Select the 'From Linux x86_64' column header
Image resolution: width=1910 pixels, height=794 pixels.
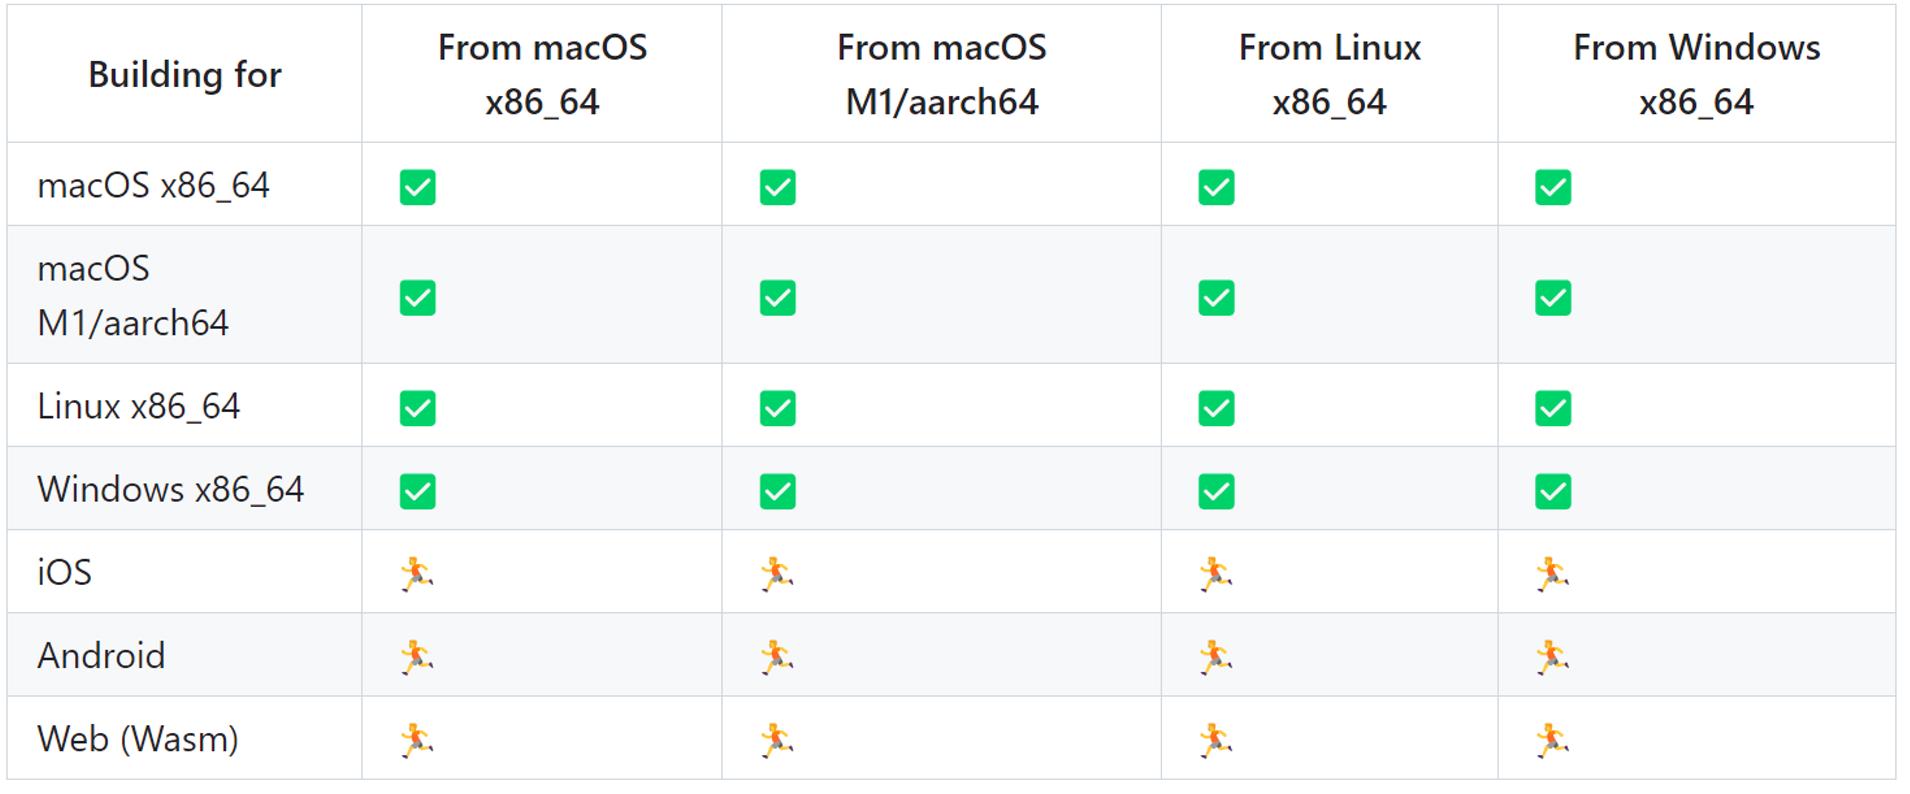click(x=1329, y=74)
